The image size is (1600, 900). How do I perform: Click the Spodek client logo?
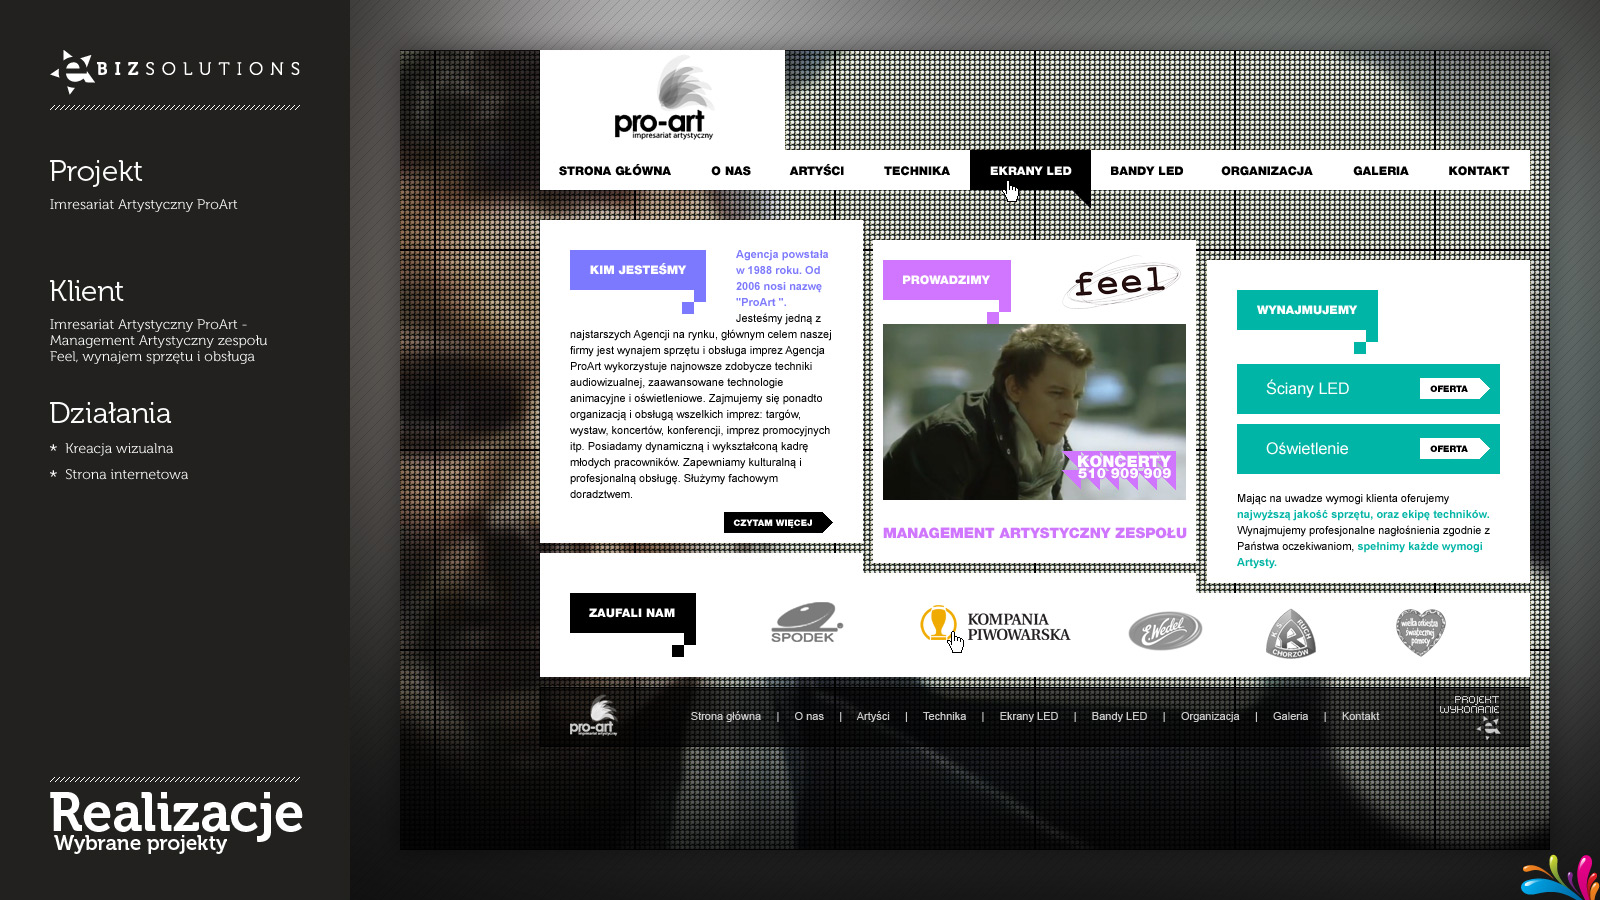click(806, 623)
